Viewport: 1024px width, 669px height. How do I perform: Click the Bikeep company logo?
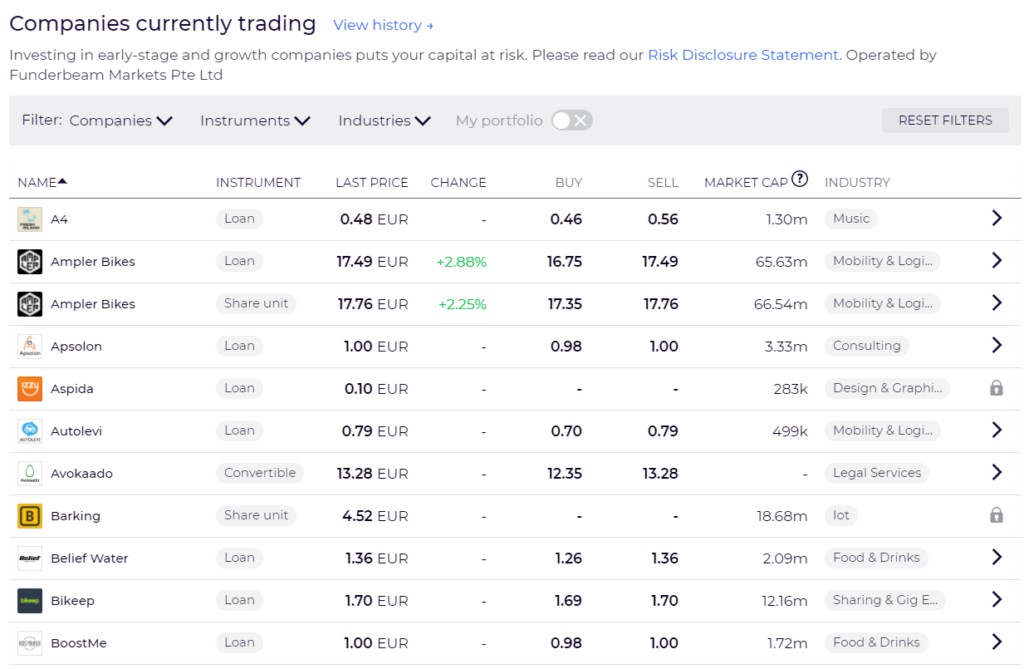click(x=29, y=601)
